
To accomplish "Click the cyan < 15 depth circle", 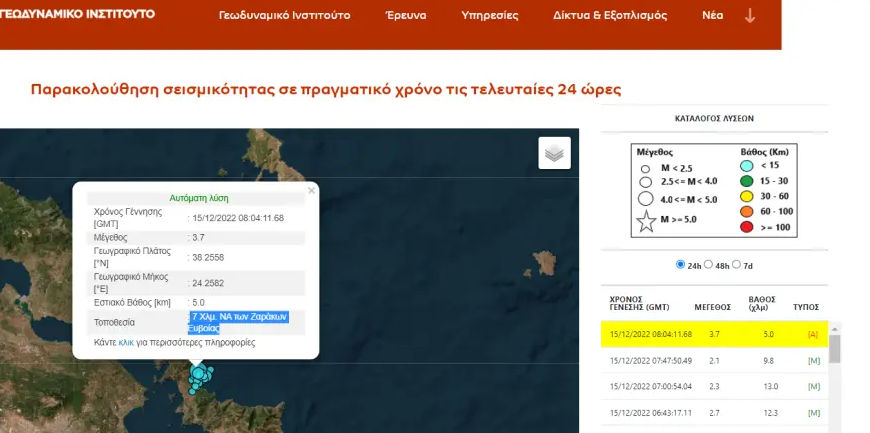I will [747, 166].
